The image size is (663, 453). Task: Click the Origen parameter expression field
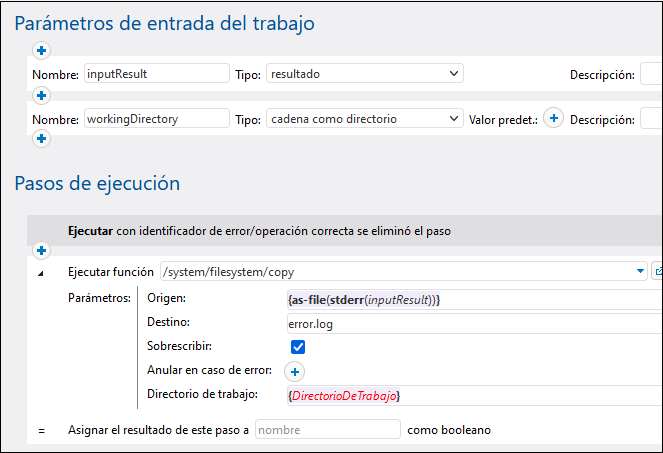[x=472, y=299]
